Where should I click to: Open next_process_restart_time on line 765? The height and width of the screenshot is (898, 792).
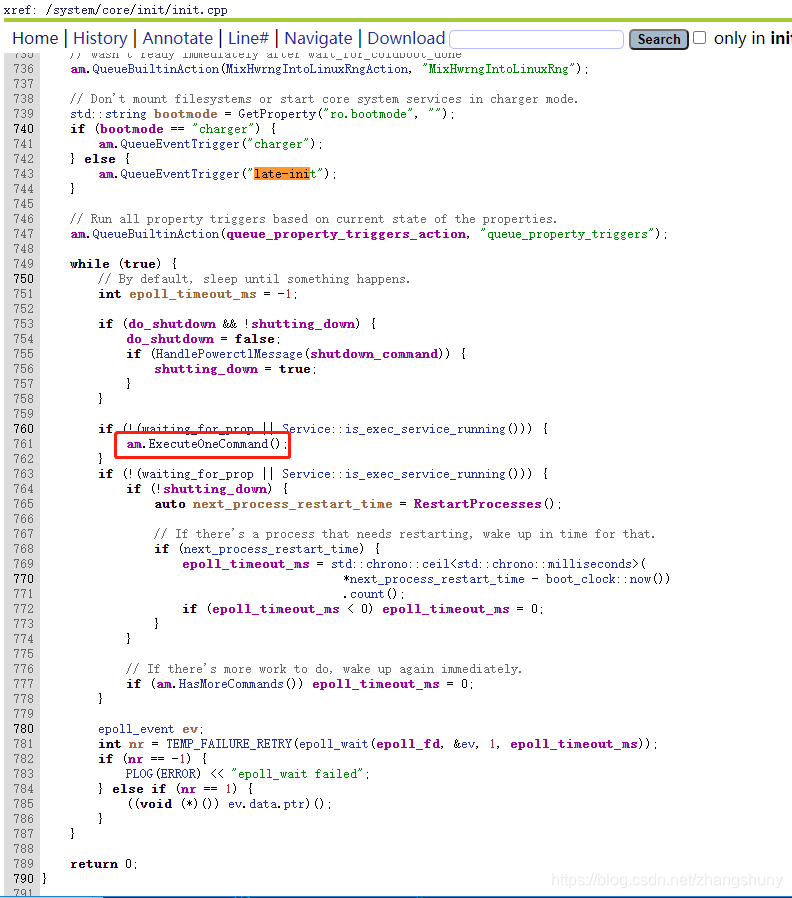(x=293, y=504)
